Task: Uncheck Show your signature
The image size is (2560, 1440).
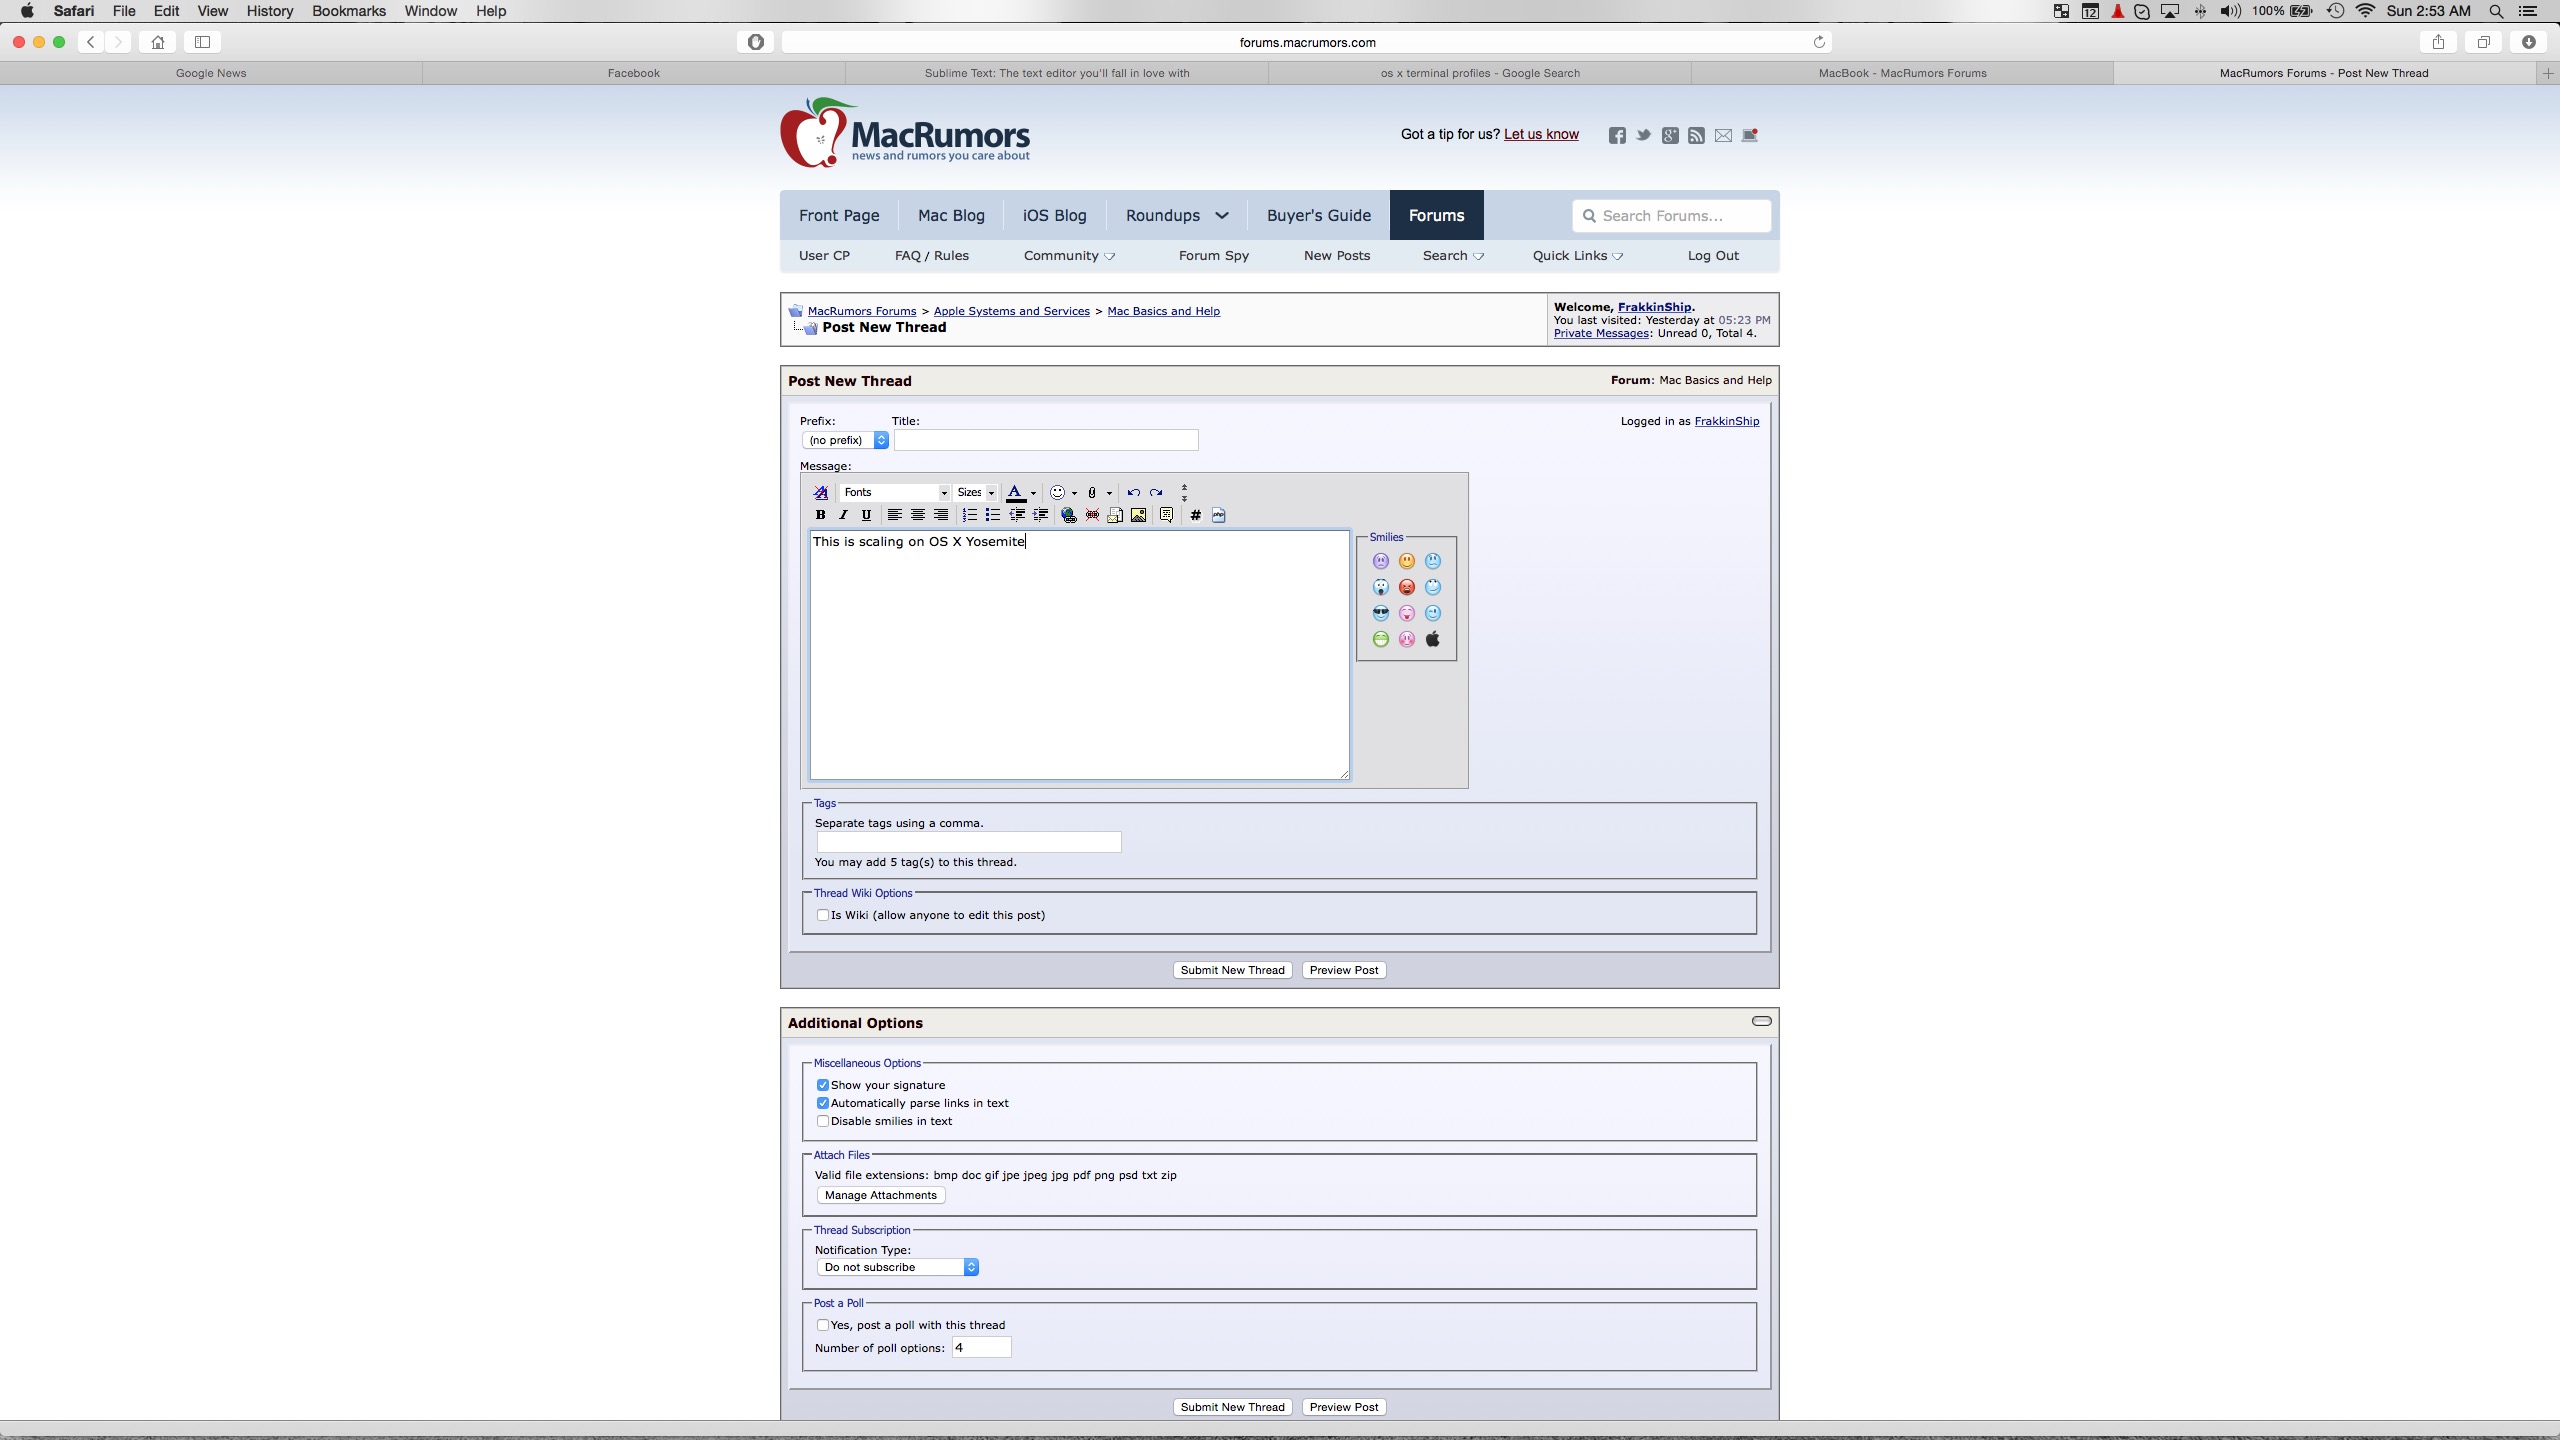Action: tap(823, 1085)
